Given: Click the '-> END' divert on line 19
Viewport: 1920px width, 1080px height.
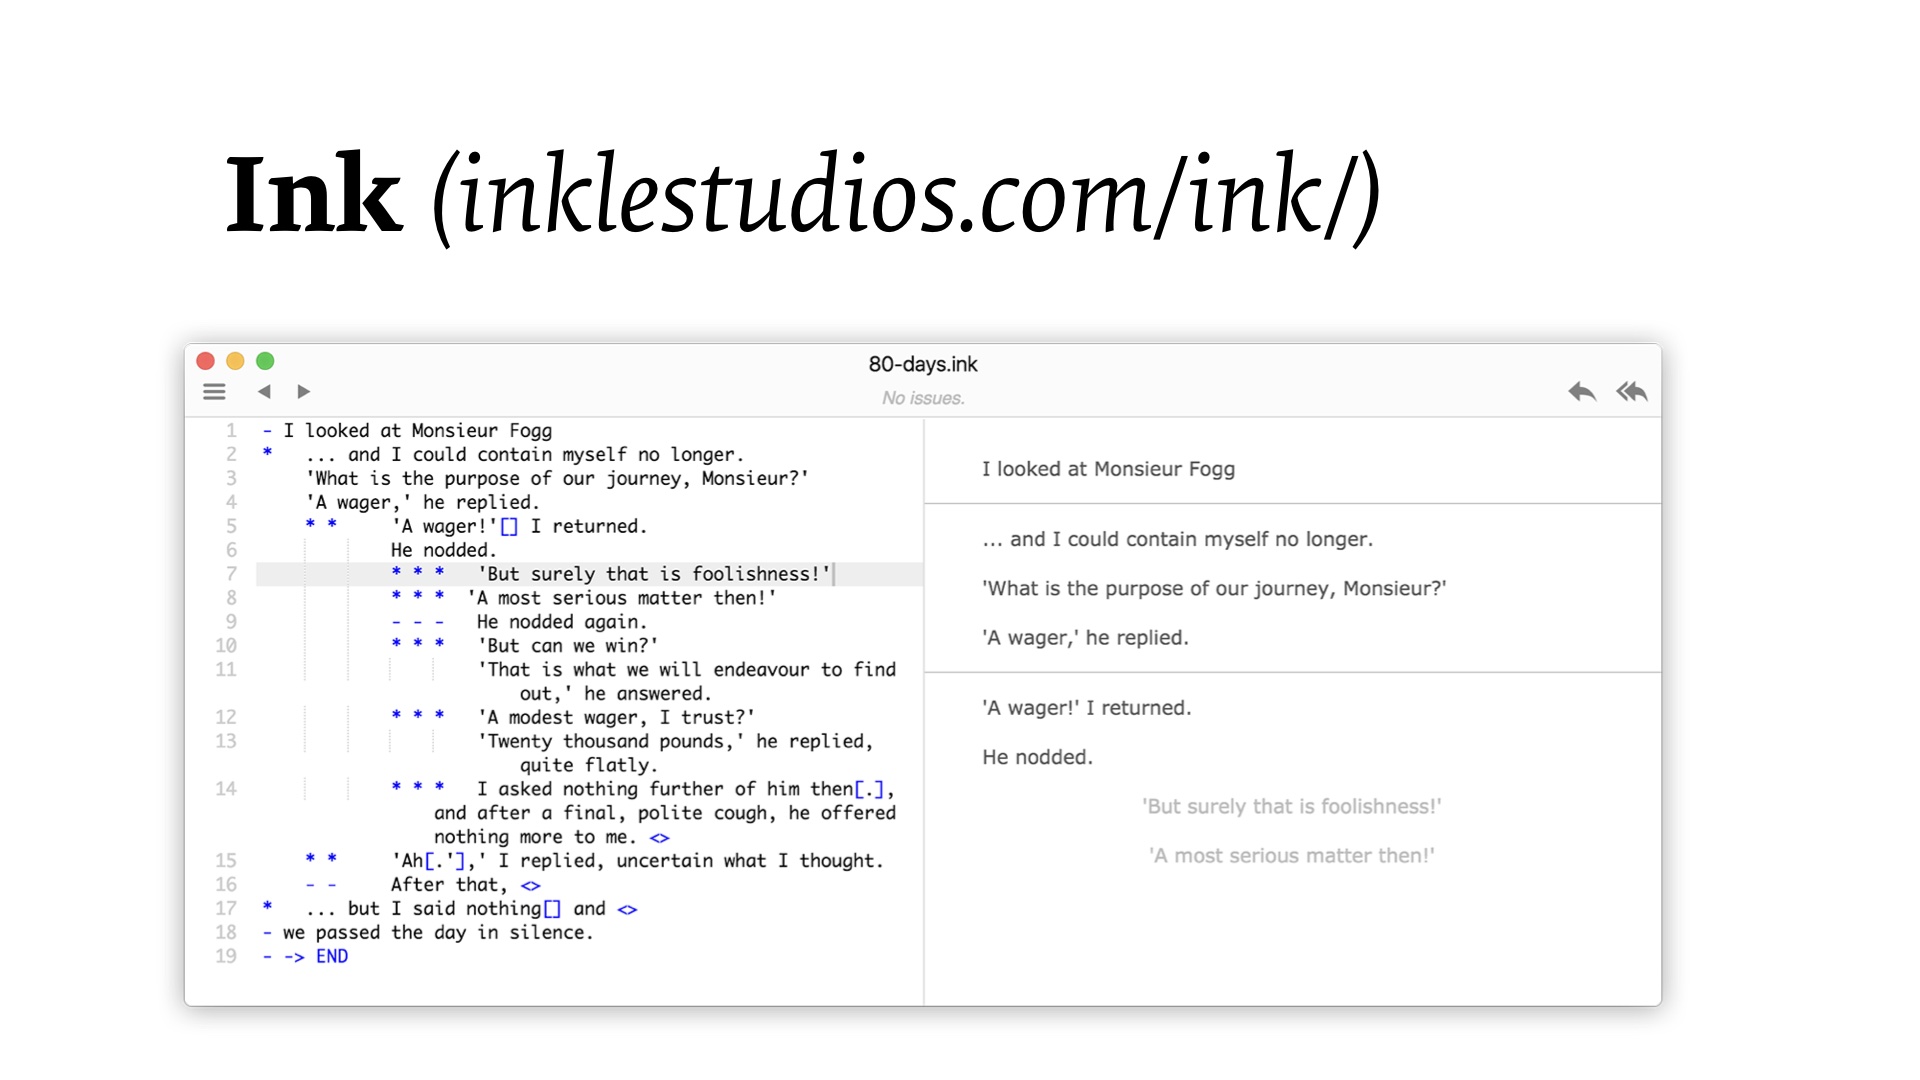Looking at the screenshot, I should (316, 957).
